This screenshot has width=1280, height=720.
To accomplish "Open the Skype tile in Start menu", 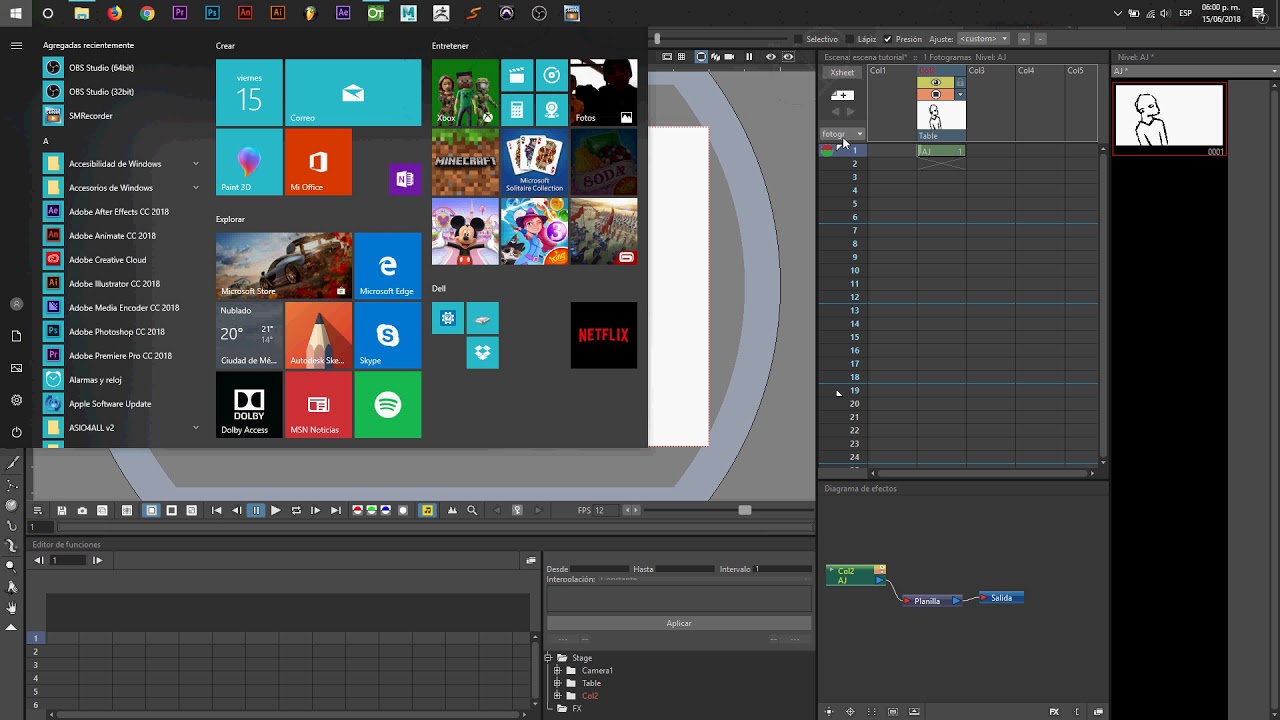I will click(x=388, y=335).
